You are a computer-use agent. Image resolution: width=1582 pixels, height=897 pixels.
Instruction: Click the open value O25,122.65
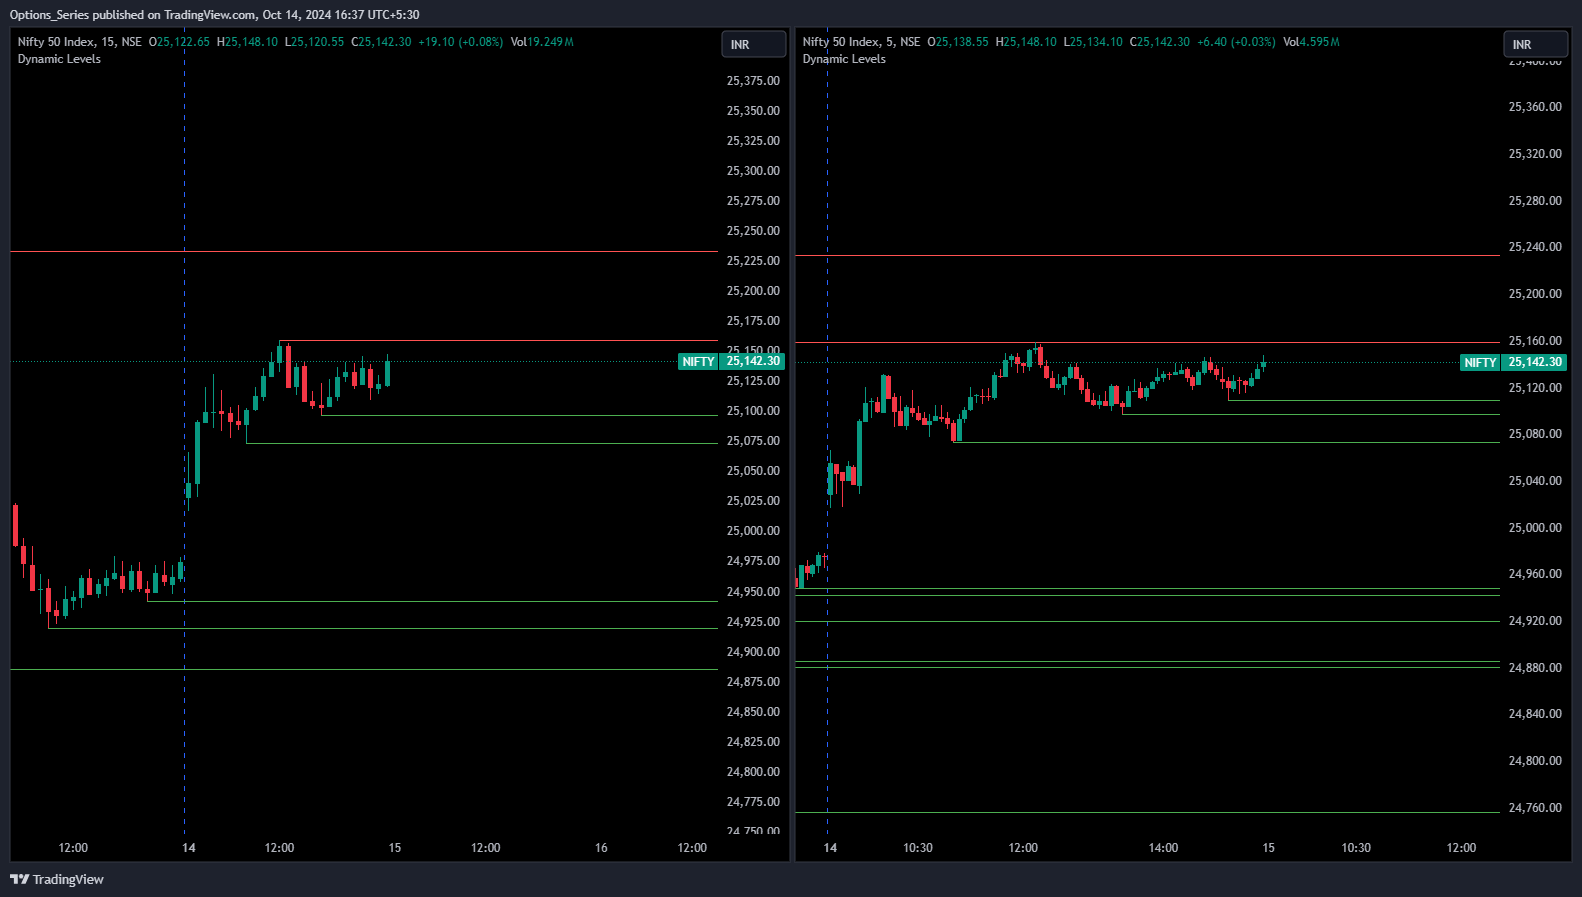click(x=180, y=42)
